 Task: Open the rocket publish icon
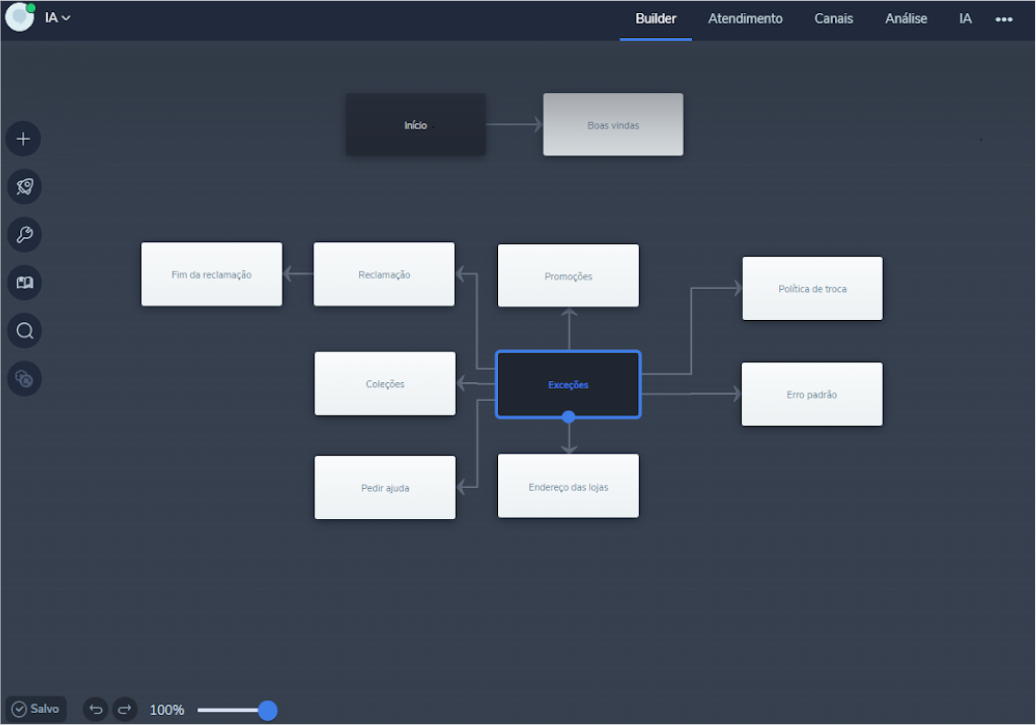point(23,187)
